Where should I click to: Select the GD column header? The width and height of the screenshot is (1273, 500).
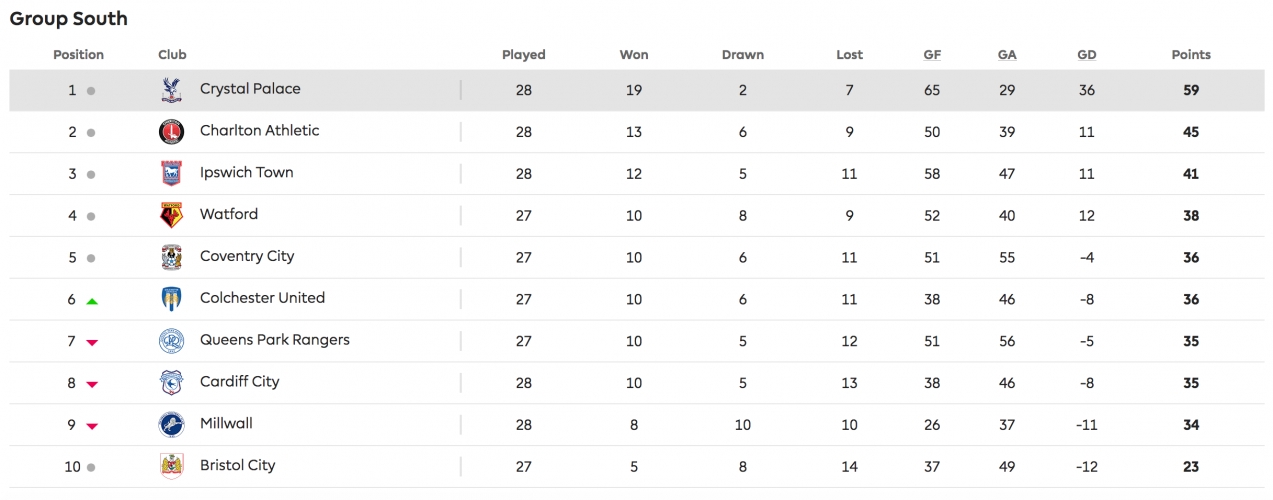coord(1087,55)
